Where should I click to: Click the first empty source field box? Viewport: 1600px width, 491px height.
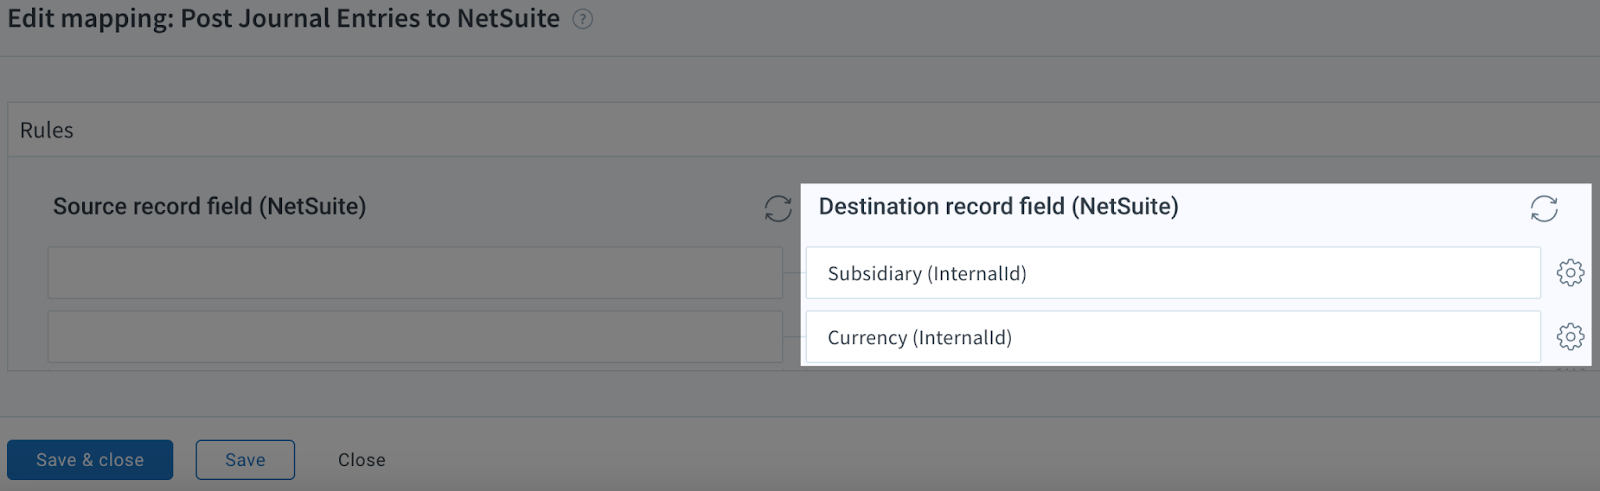coord(415,272)
